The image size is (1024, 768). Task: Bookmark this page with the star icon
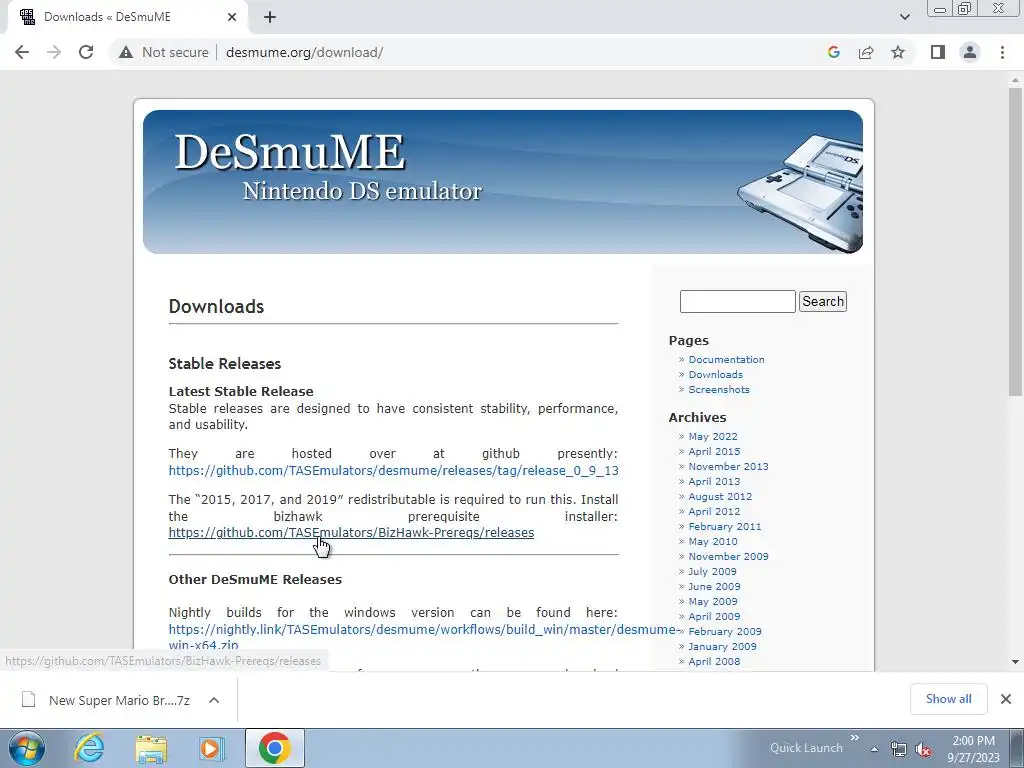click(898, 52)
